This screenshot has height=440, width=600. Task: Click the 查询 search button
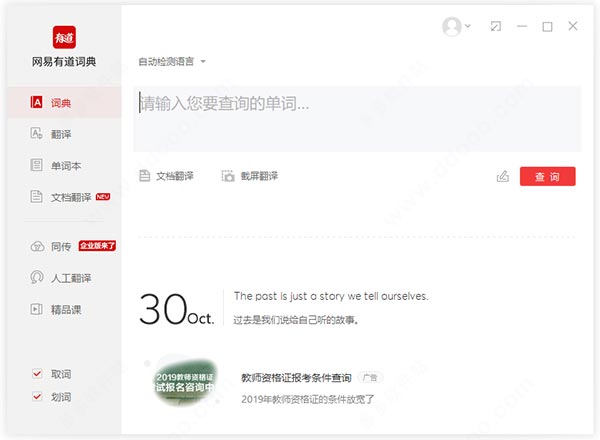tap(547, 176)
